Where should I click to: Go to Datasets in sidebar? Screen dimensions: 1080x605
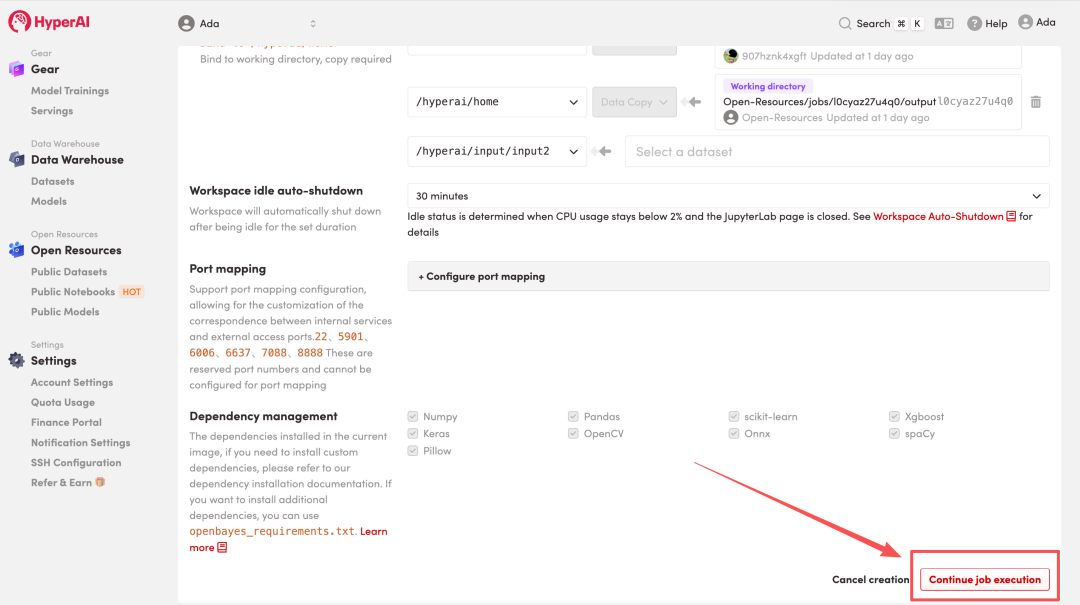click(52, 181)
